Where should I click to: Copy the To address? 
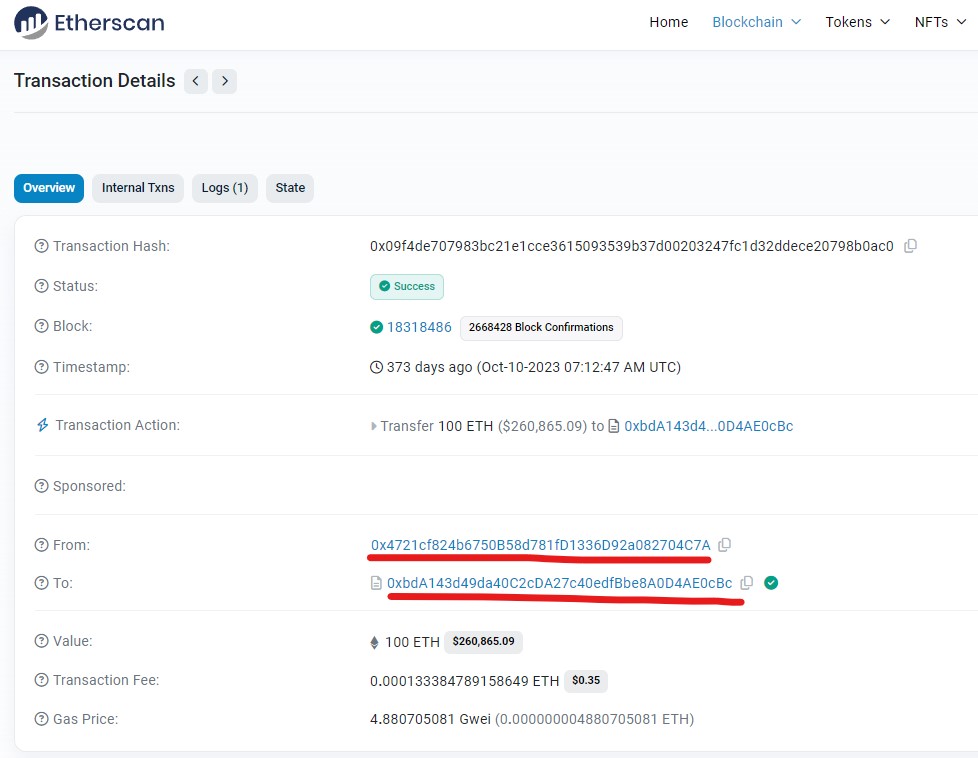tap(747, 583)
